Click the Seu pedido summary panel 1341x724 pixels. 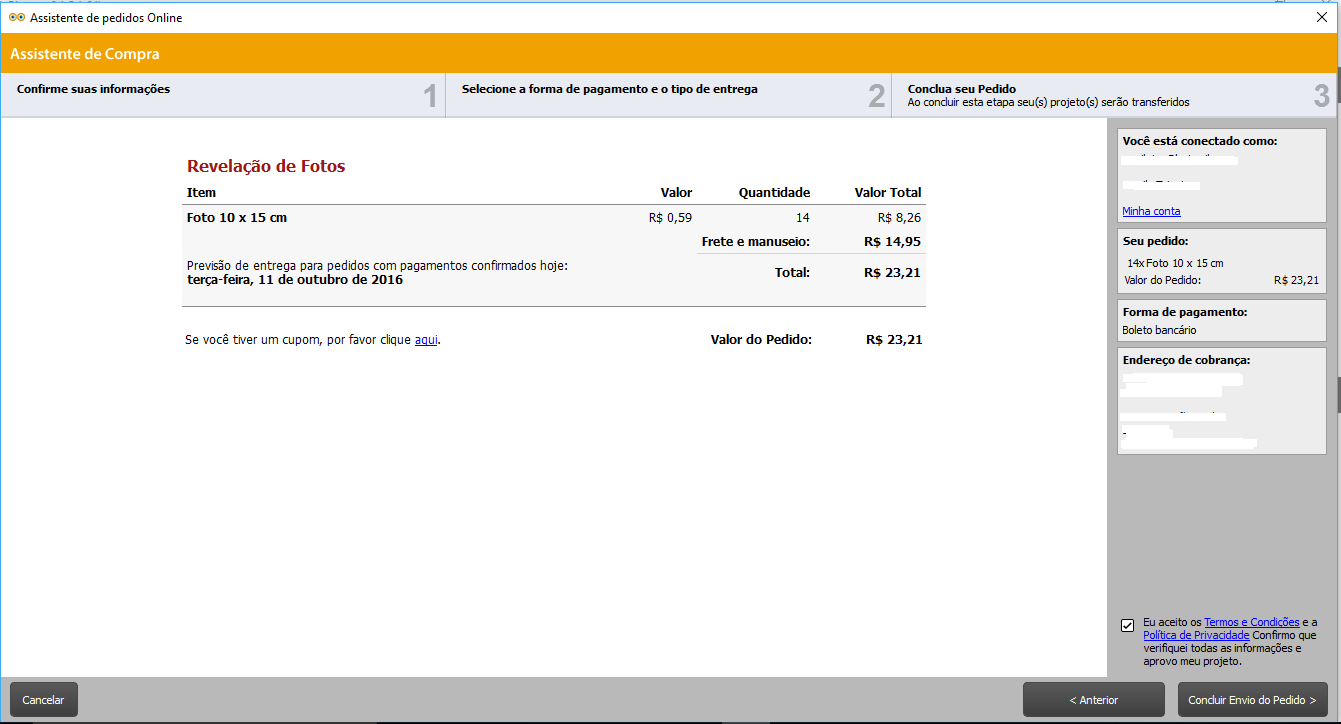1221,260
